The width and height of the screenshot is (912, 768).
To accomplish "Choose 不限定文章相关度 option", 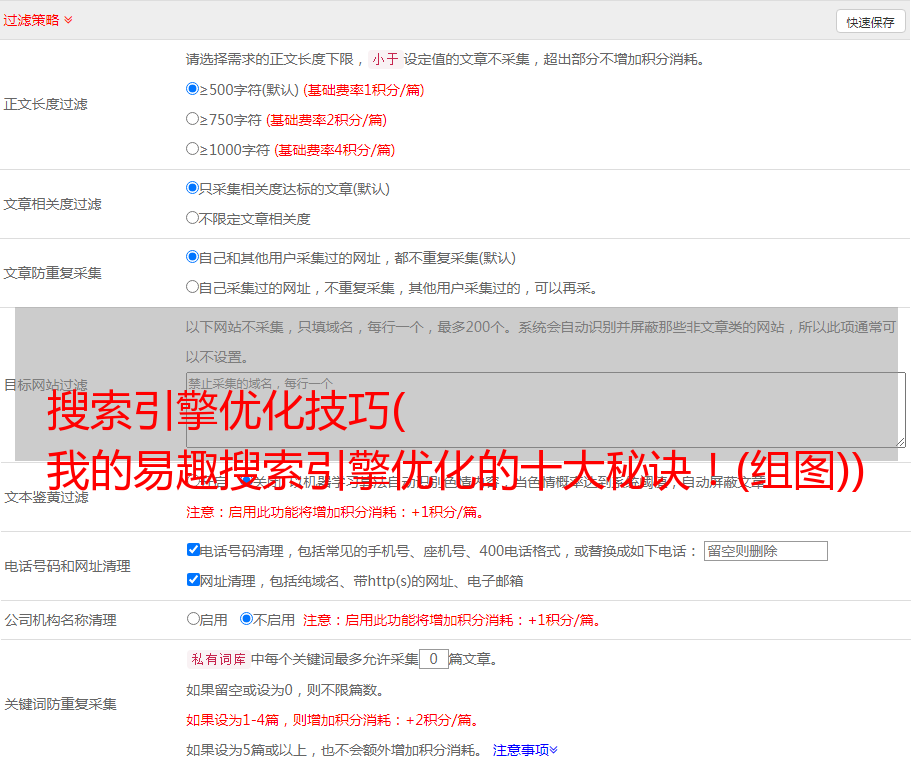I will tap(192, 218).
